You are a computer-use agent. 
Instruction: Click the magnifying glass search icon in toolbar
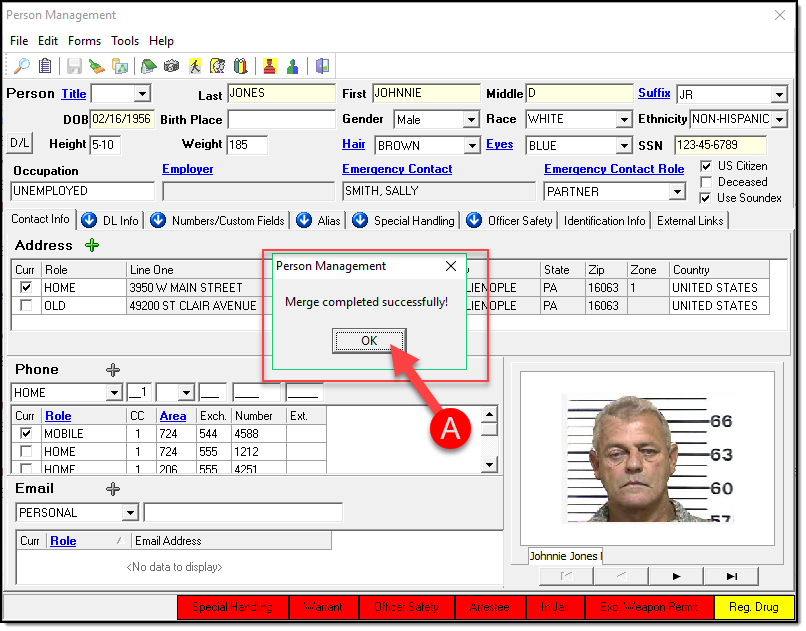22,66
